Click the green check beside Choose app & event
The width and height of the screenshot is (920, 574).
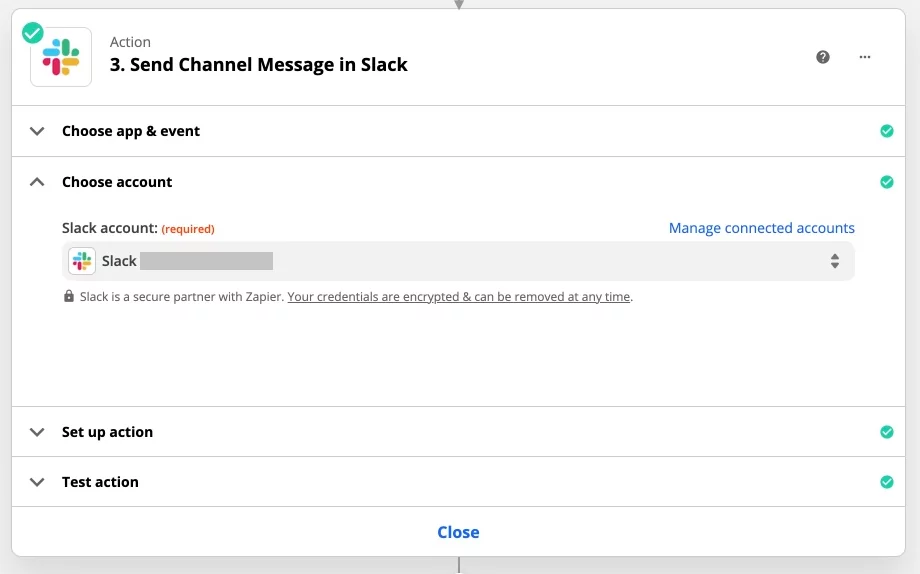tap(887, 131)
